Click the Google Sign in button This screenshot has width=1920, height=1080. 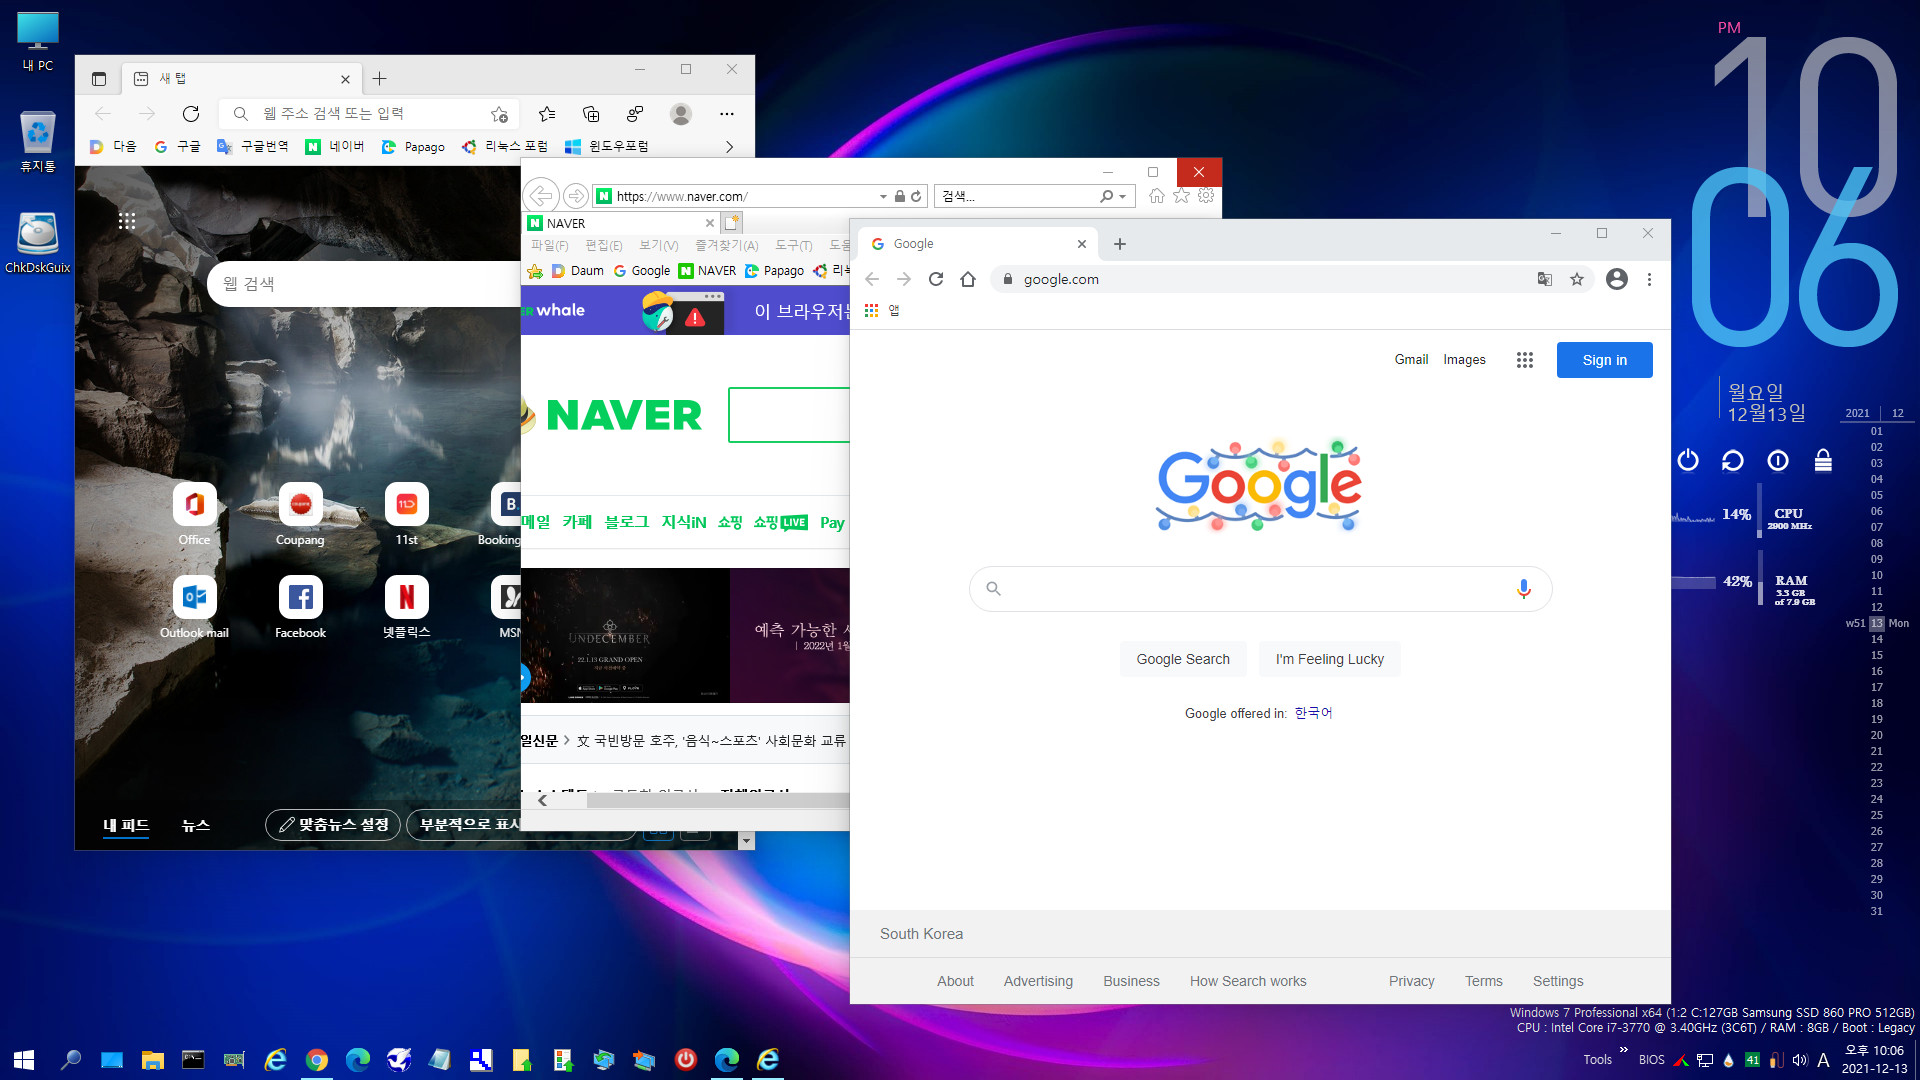pyautogui.click(x=1604, y=360)
